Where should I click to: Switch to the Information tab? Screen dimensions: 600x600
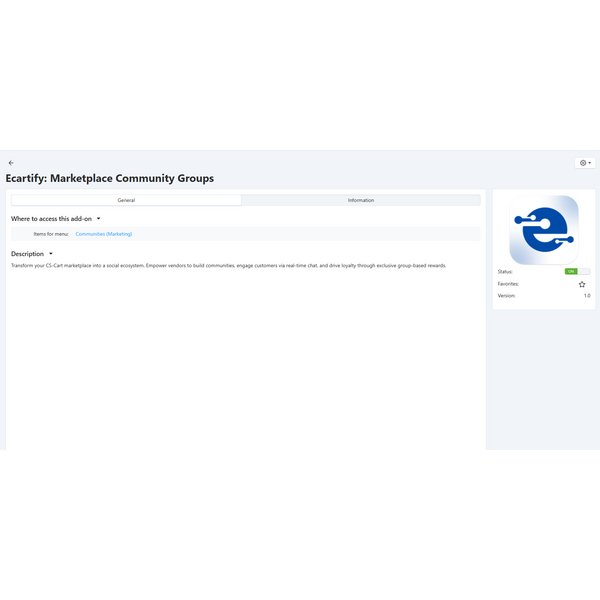tap(361, 200)
